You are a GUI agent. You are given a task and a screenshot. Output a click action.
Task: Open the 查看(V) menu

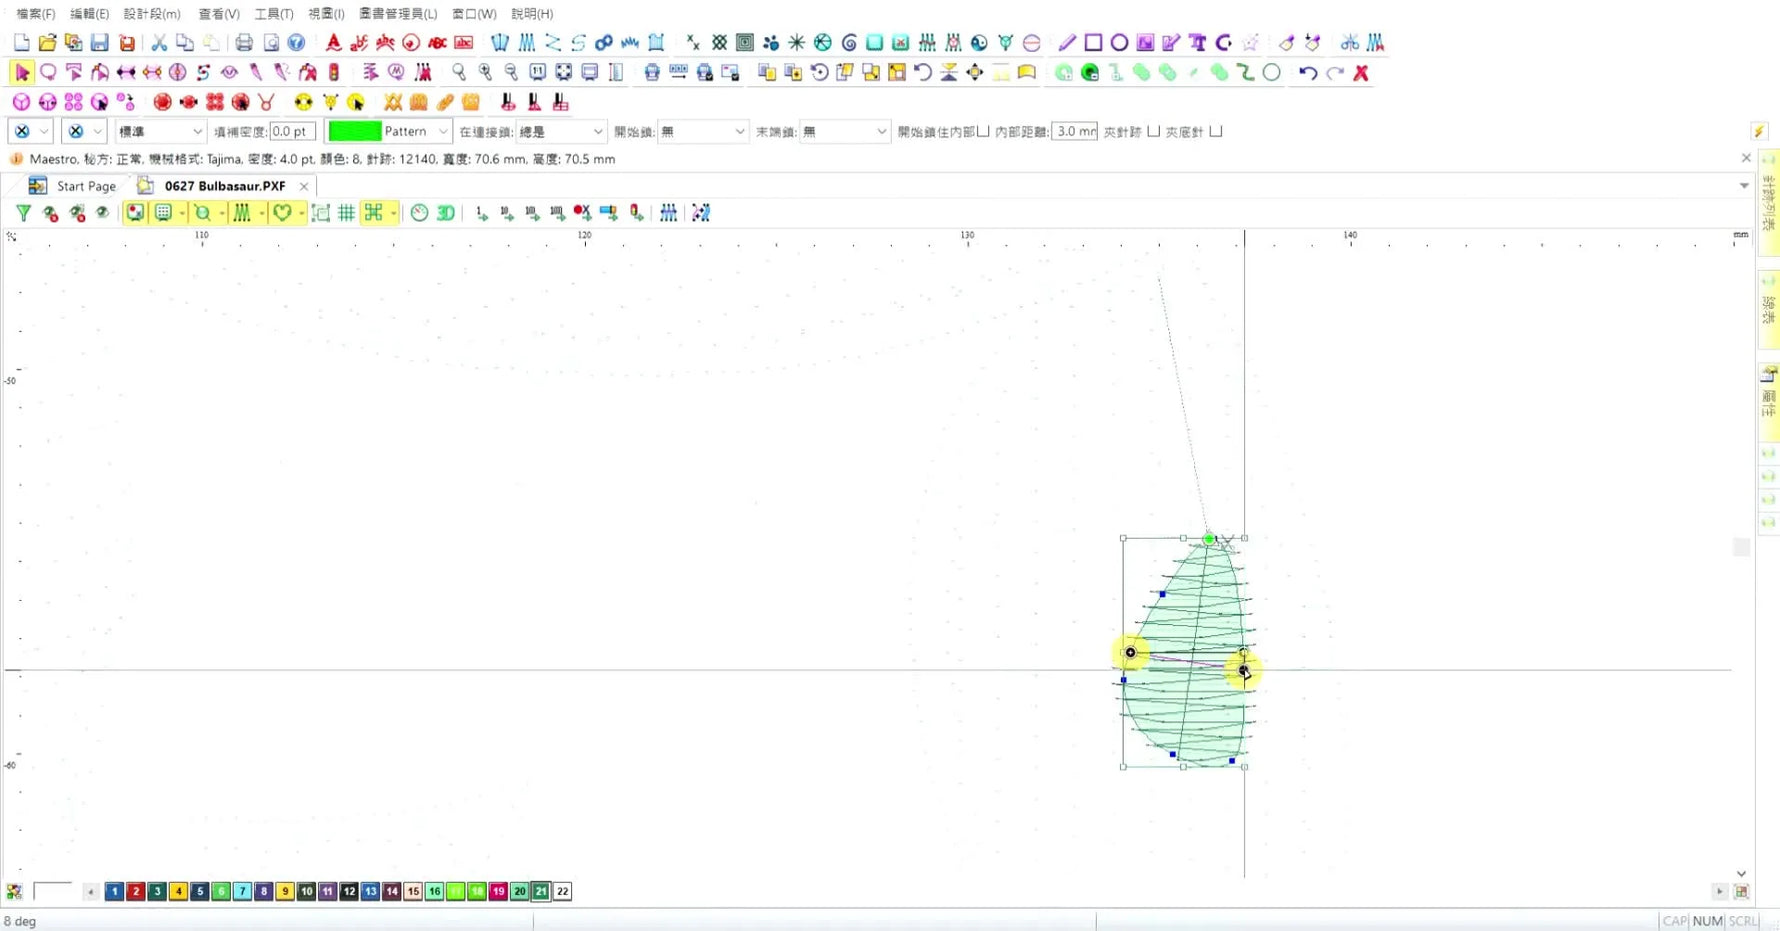click(x=219, y=14)
